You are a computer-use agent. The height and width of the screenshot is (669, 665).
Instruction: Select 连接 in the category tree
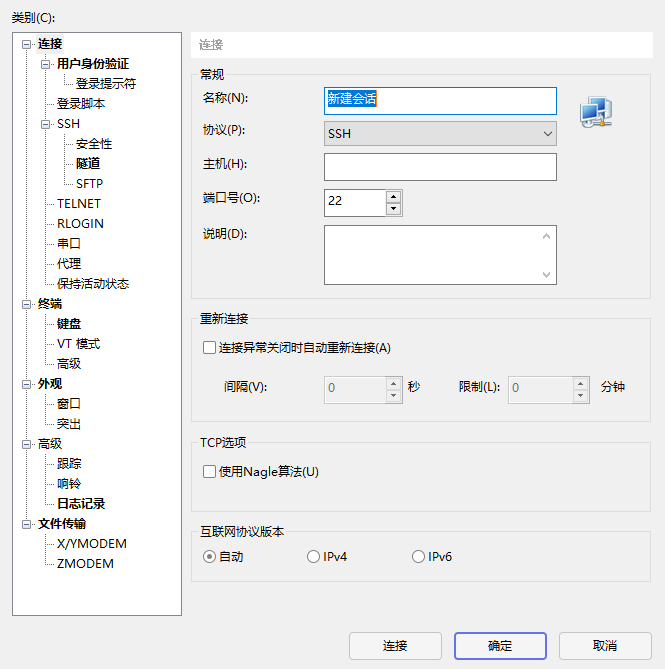click(x=50, y=44)
